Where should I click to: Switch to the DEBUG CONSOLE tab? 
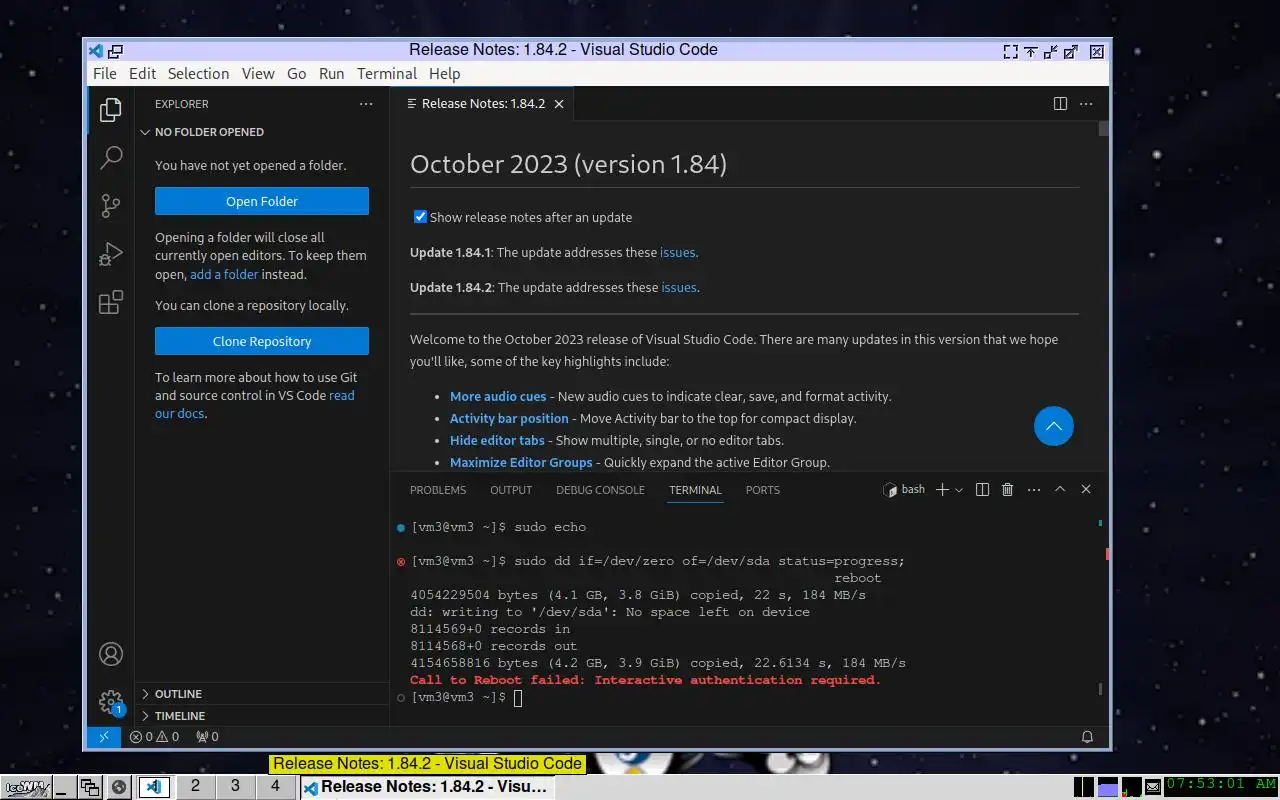[600, 490]
